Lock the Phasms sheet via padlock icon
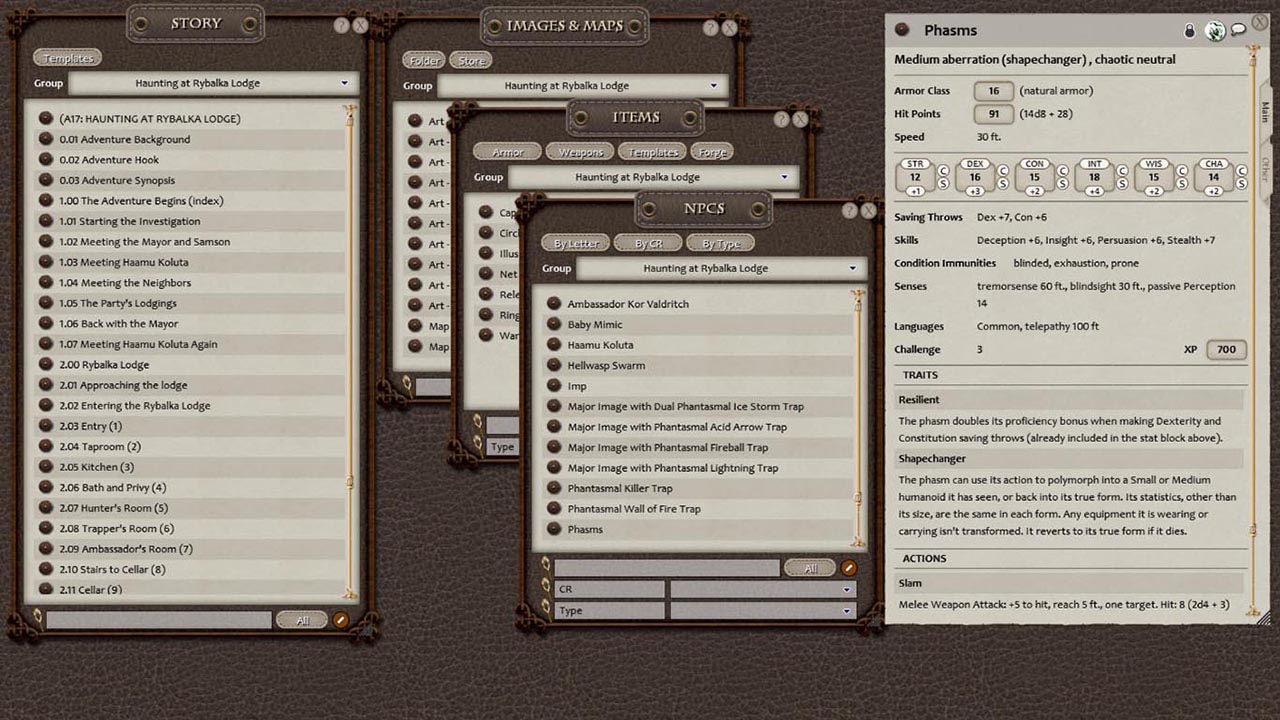This screenshot has height=720, width=1280. [1189, 30]
